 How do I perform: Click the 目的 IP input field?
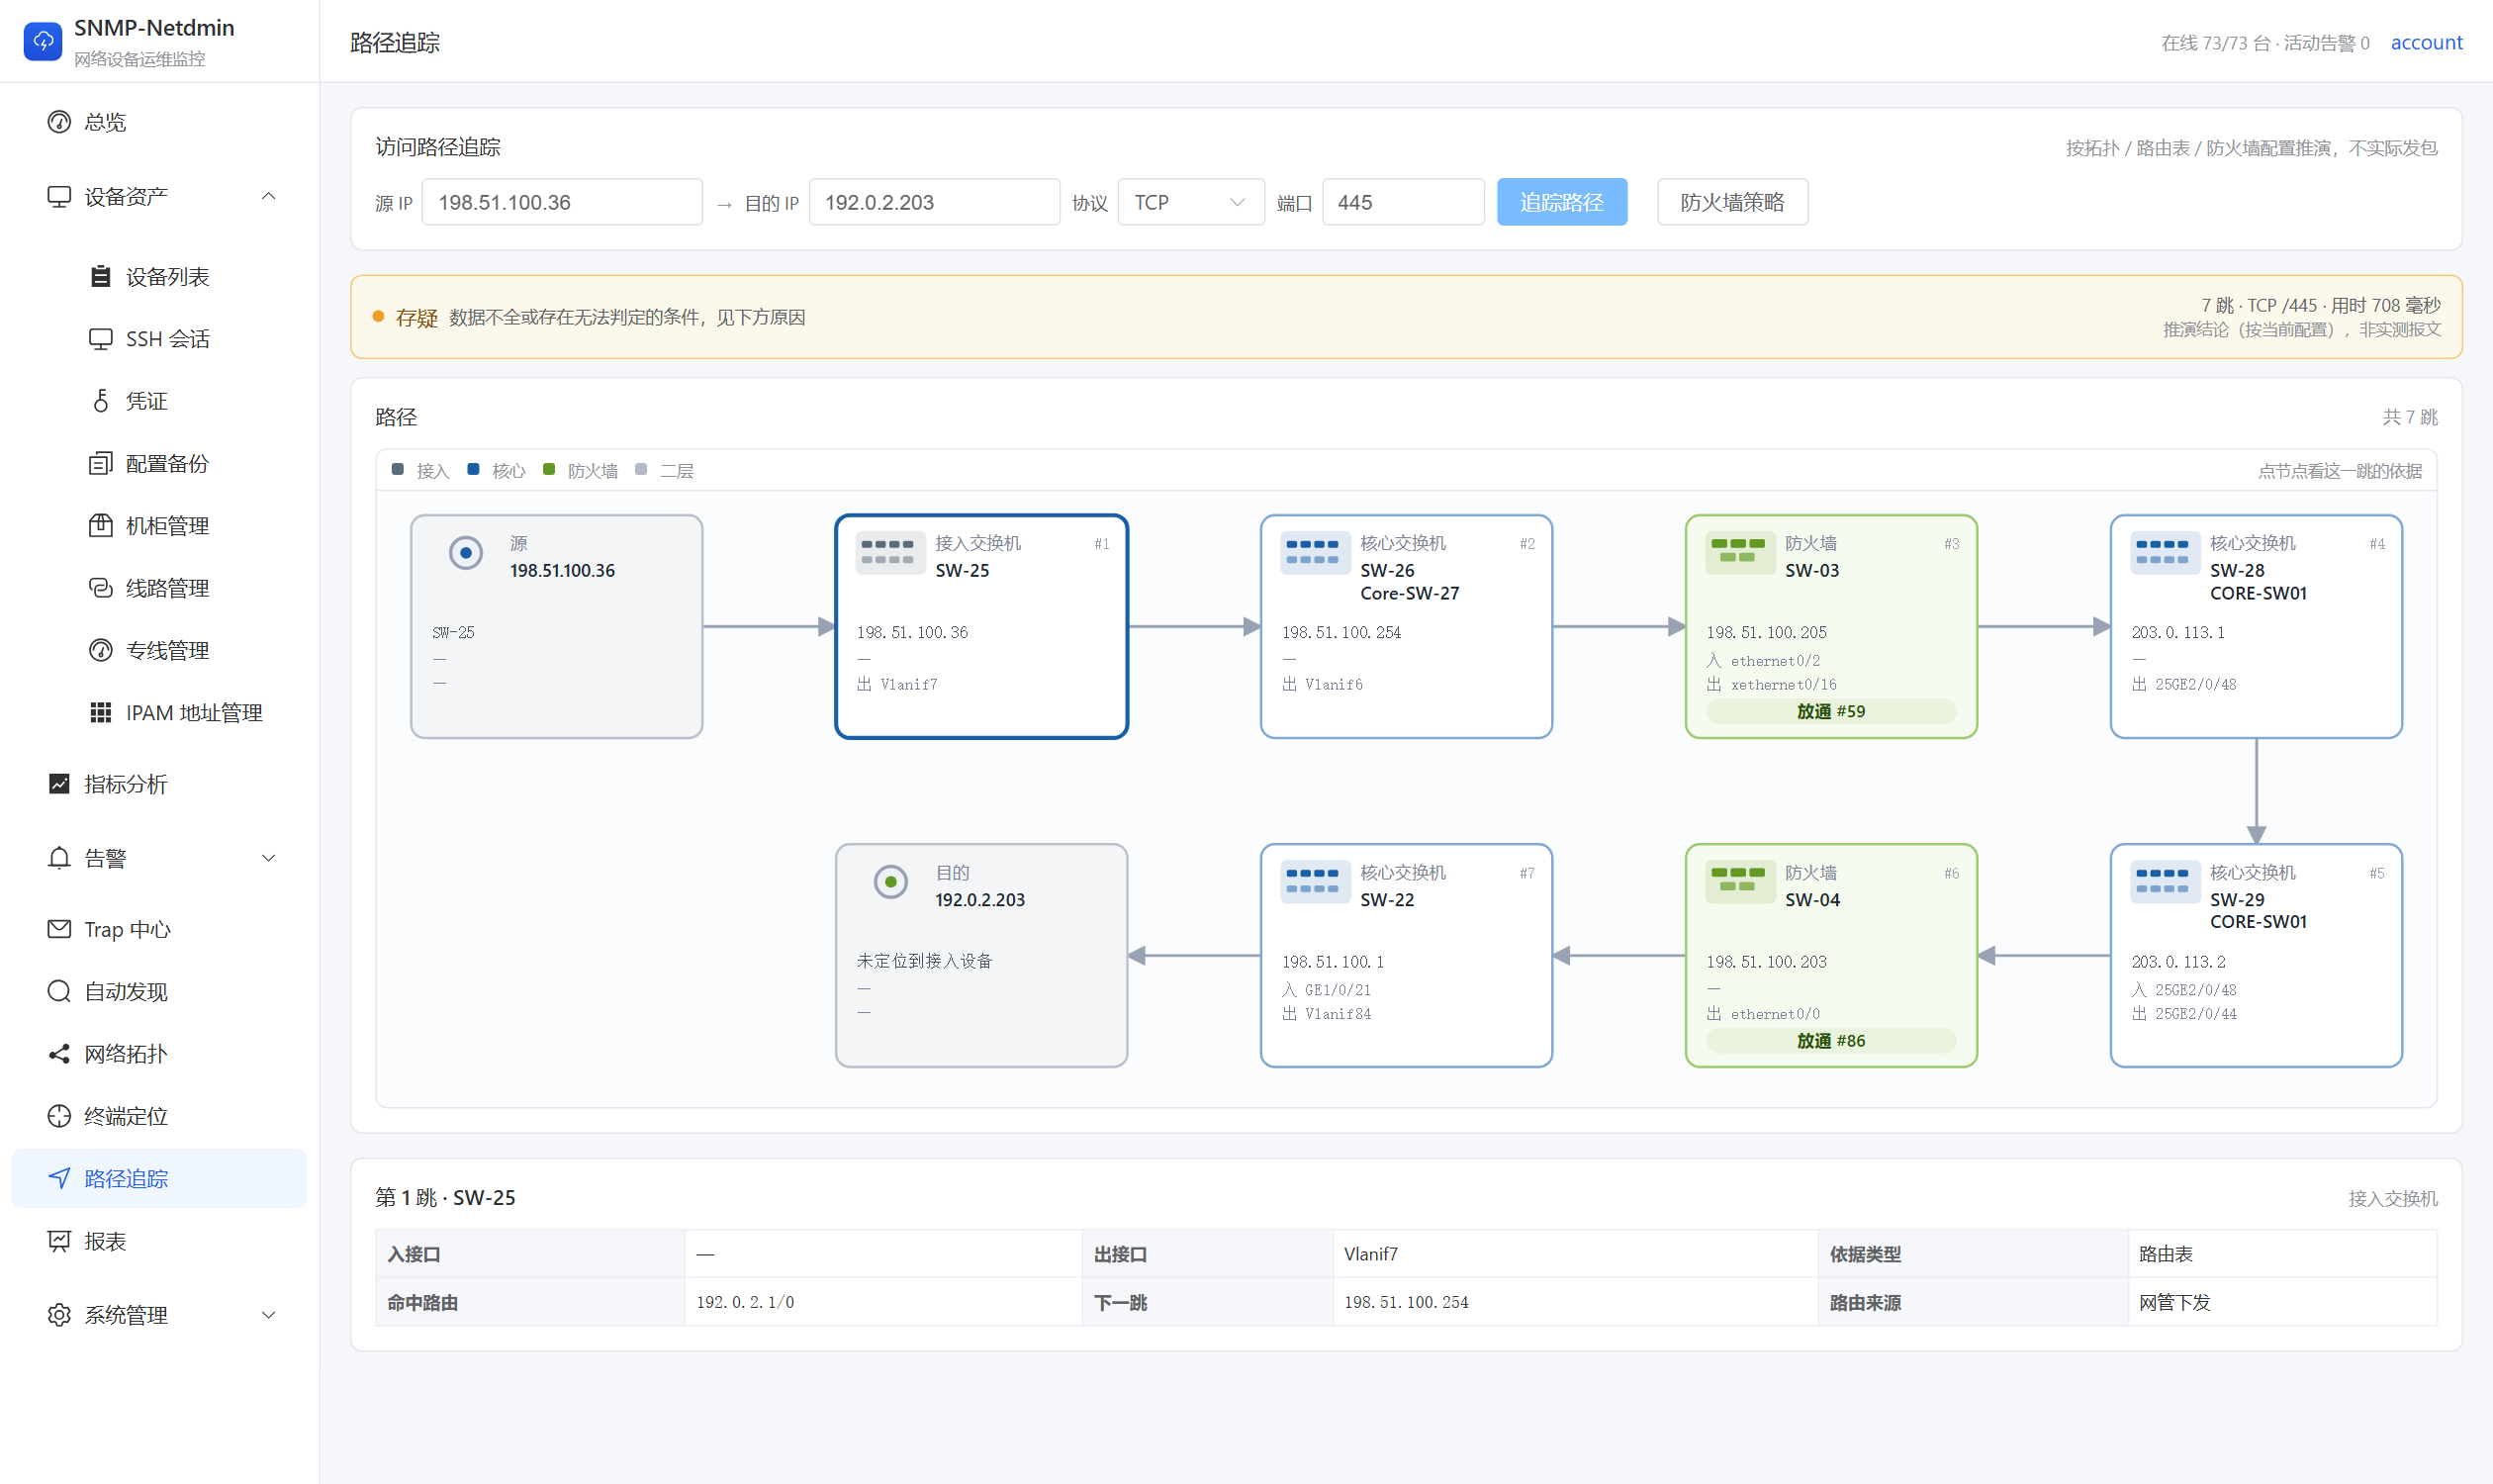(x=934, y=202)
